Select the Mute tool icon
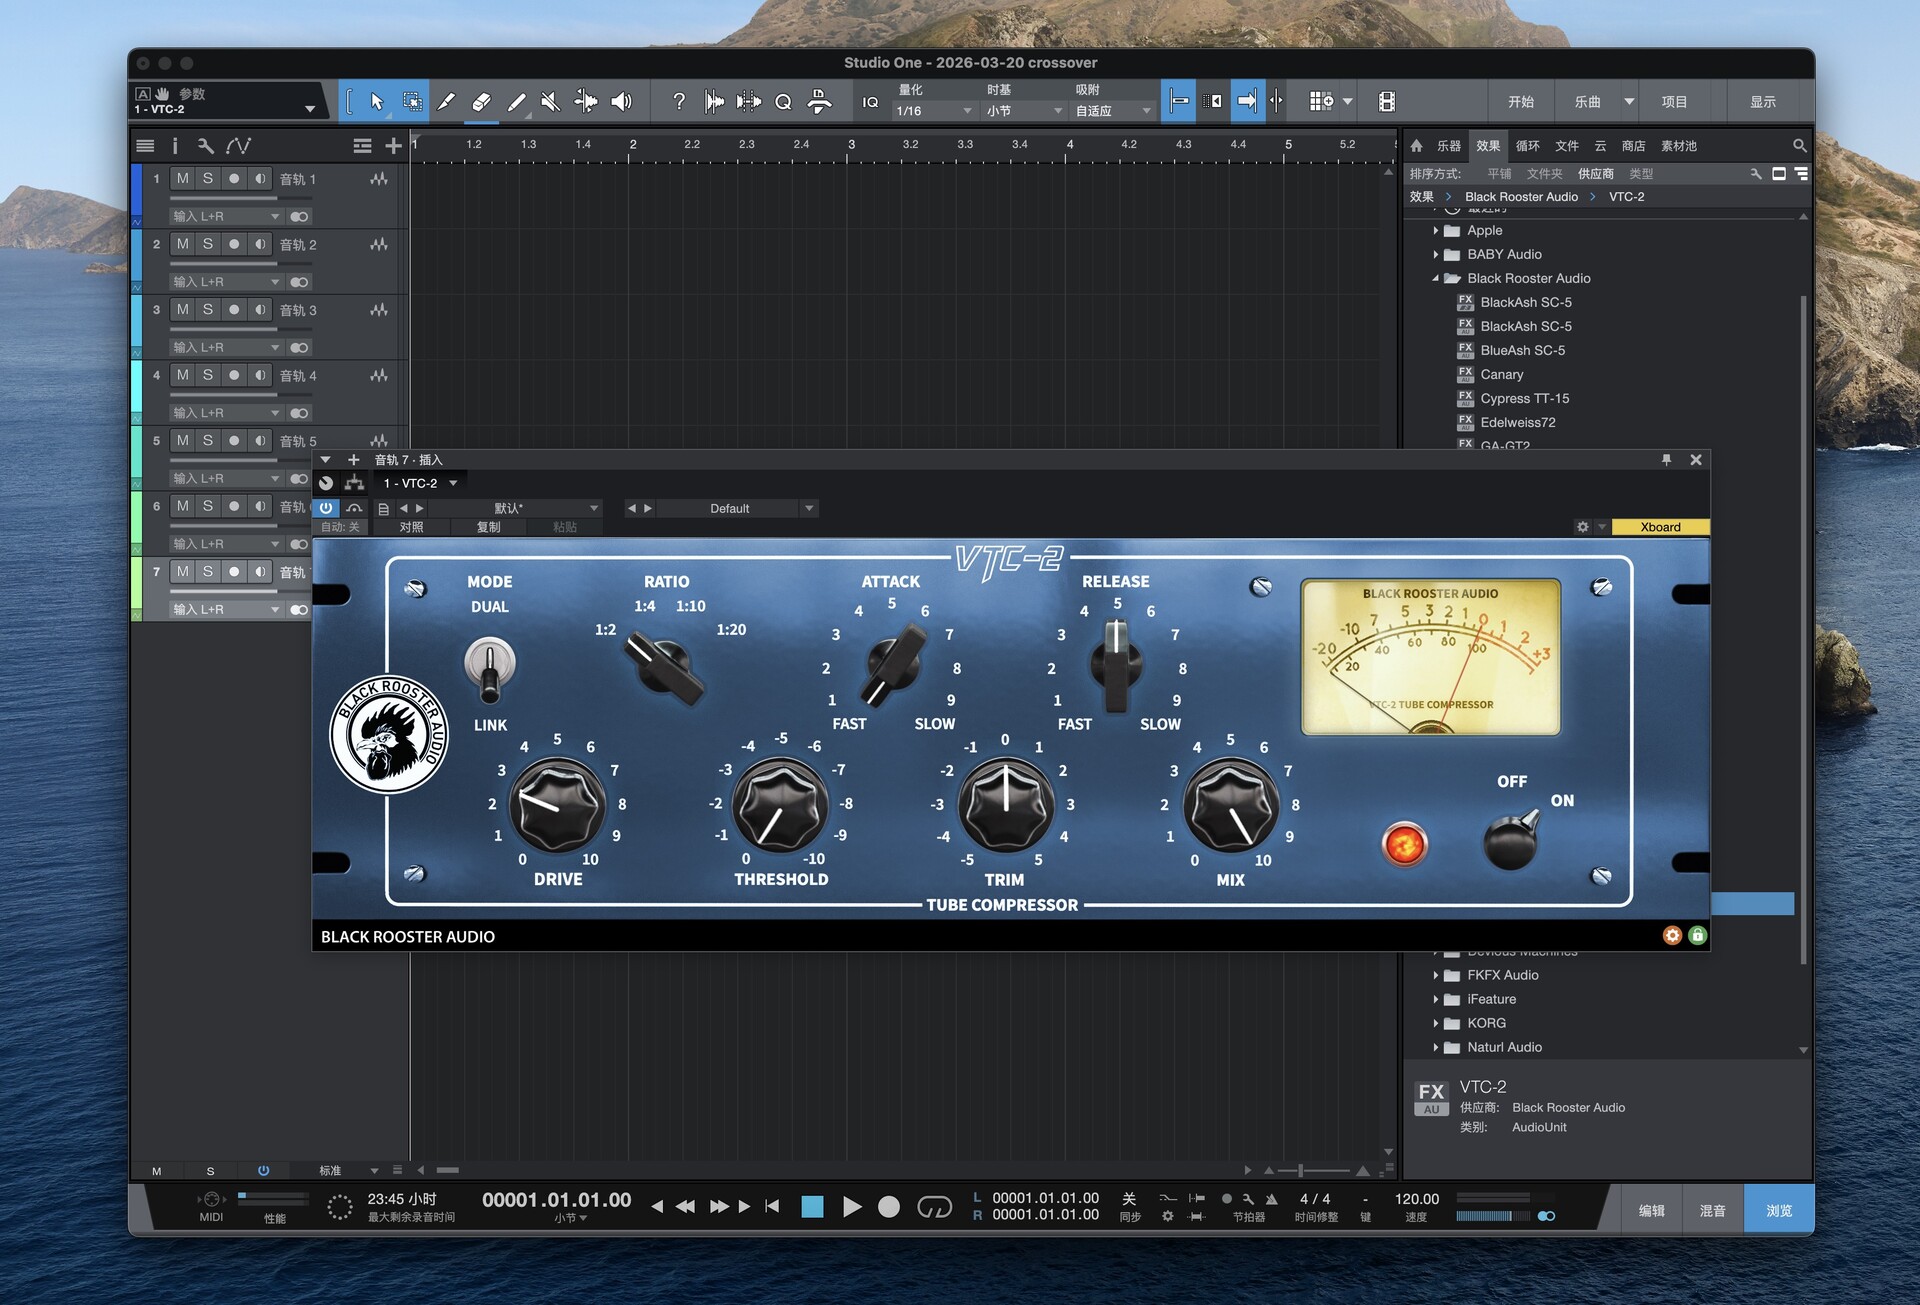The image size is (1920, 1305). (550, 101)
